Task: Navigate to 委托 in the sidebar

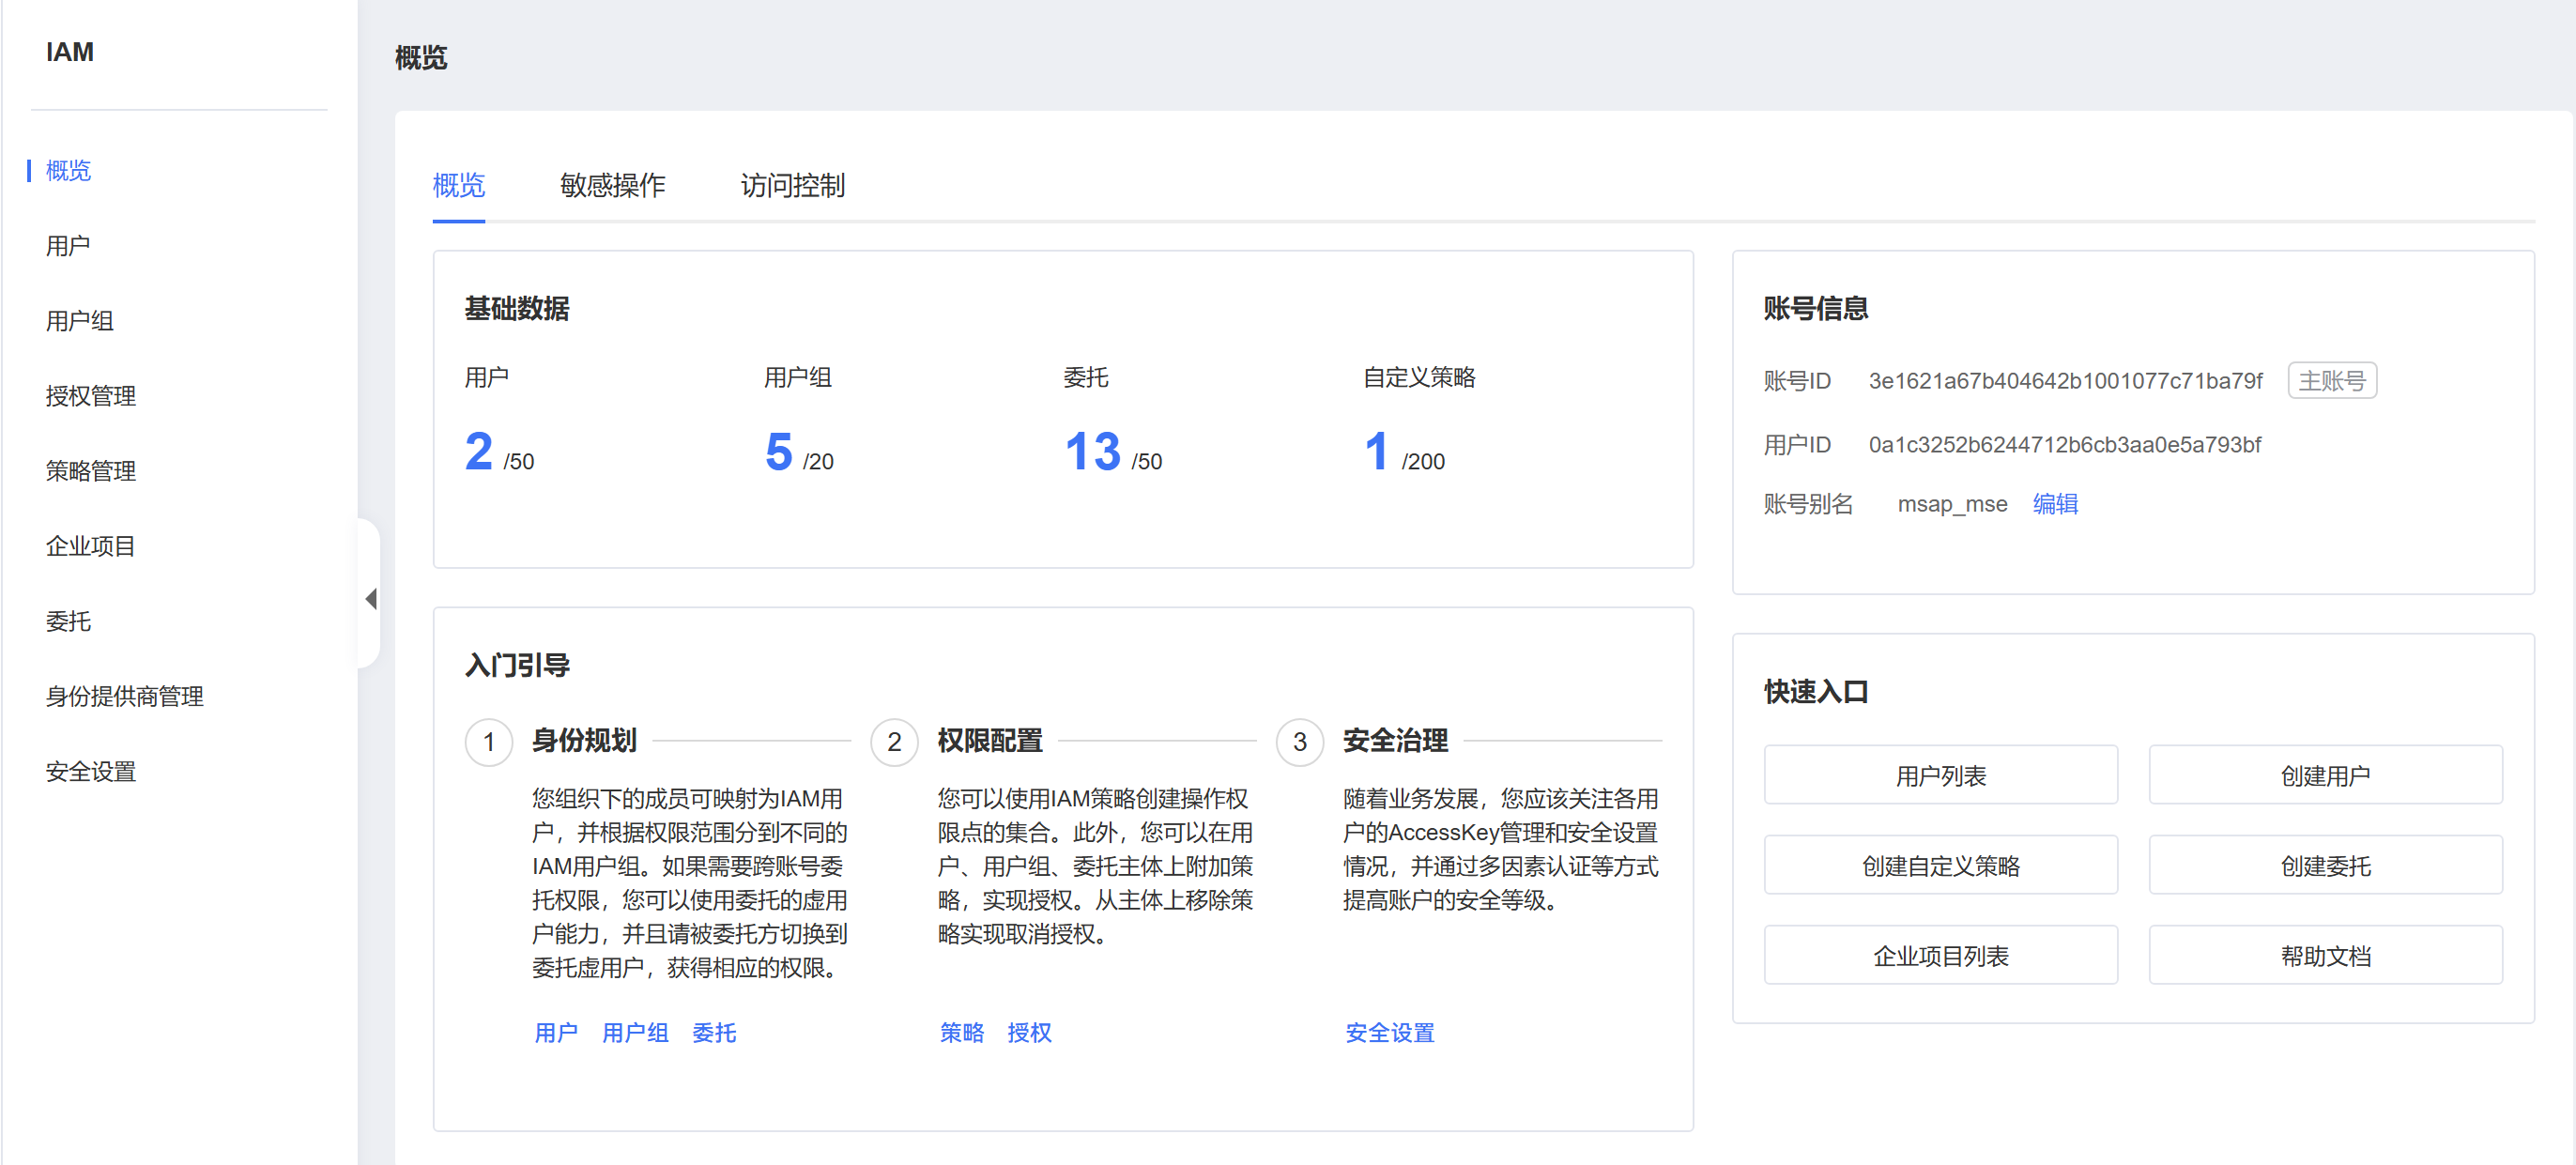Action: [68, 621]
